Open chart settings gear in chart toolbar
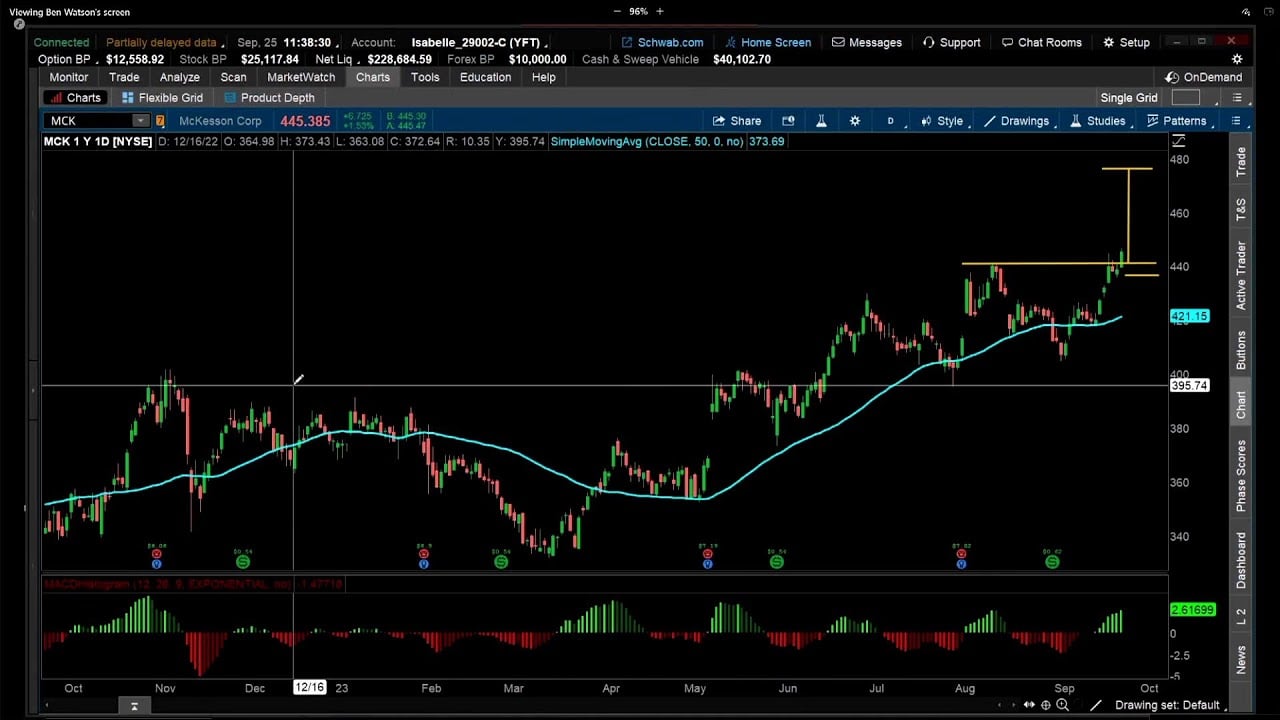The width and height of the screenshot is (1280, 720). 855,121
